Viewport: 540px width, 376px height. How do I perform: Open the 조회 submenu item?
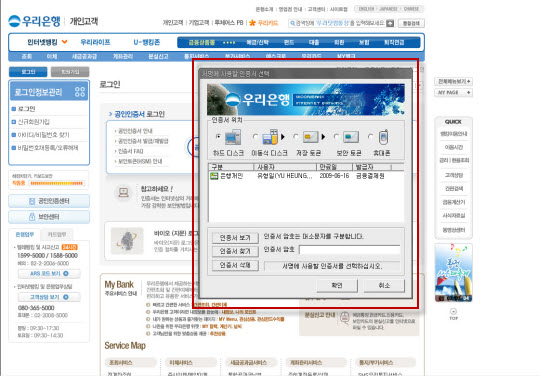click(27, 56)
